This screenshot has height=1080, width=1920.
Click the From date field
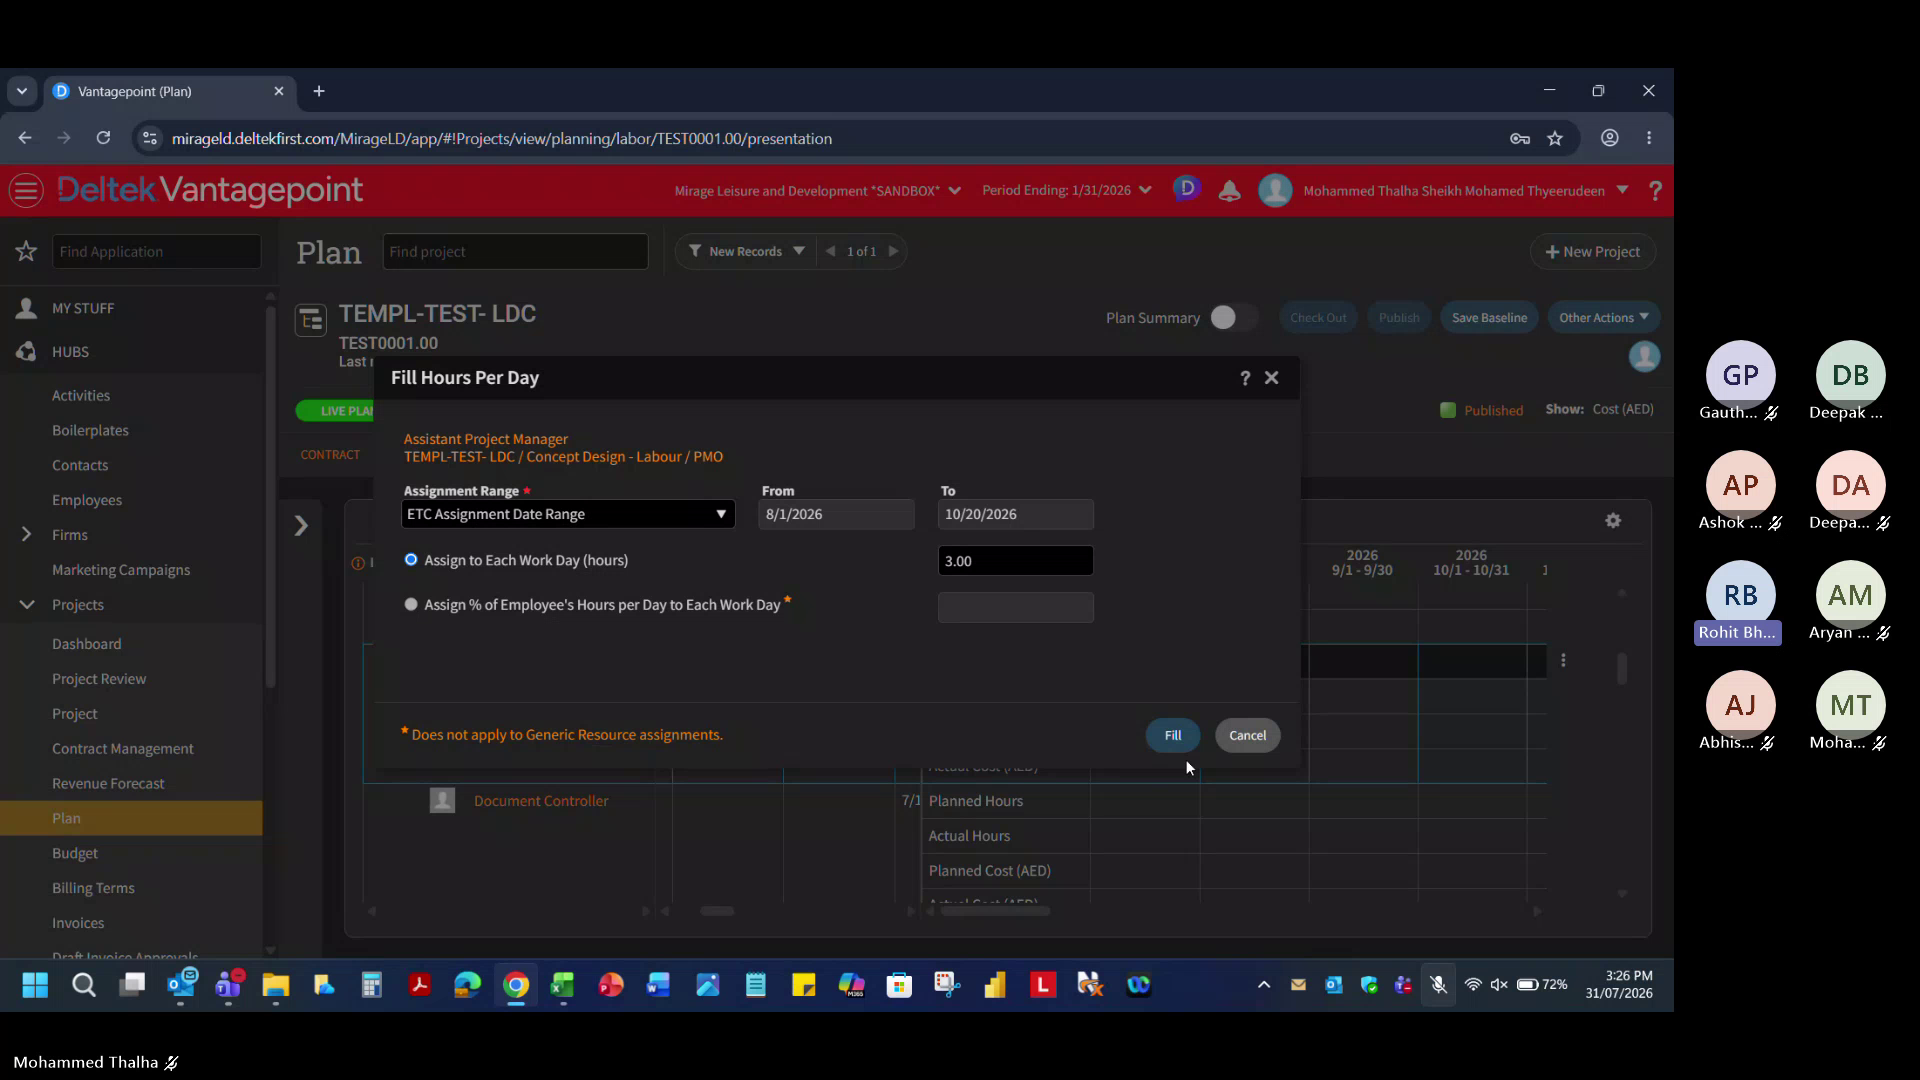coord(836,514)
